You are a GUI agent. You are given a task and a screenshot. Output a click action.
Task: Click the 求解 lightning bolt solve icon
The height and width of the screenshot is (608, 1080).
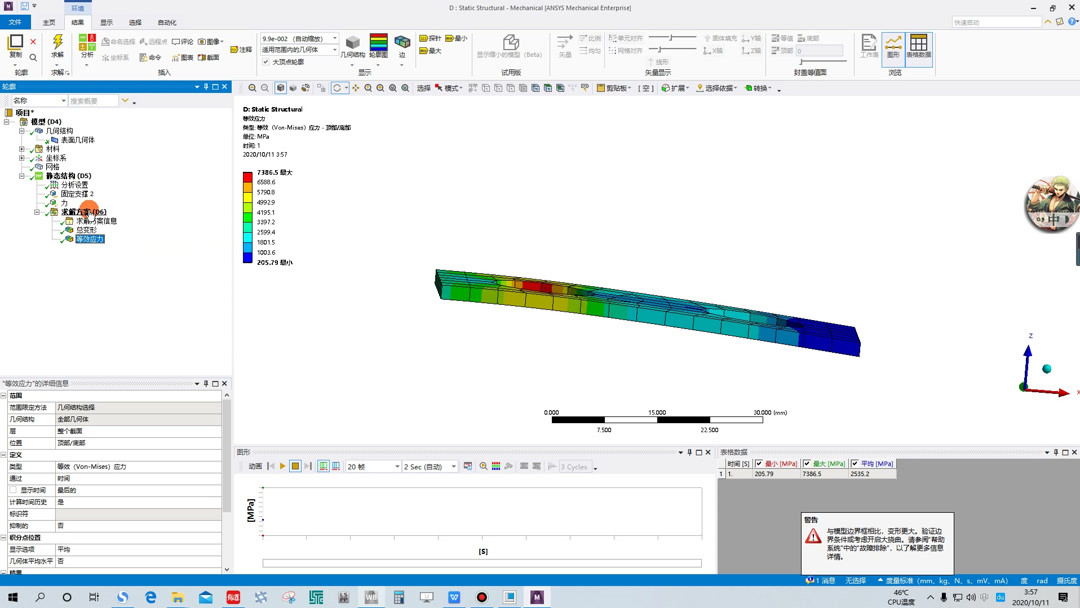(x=56, y=43)
